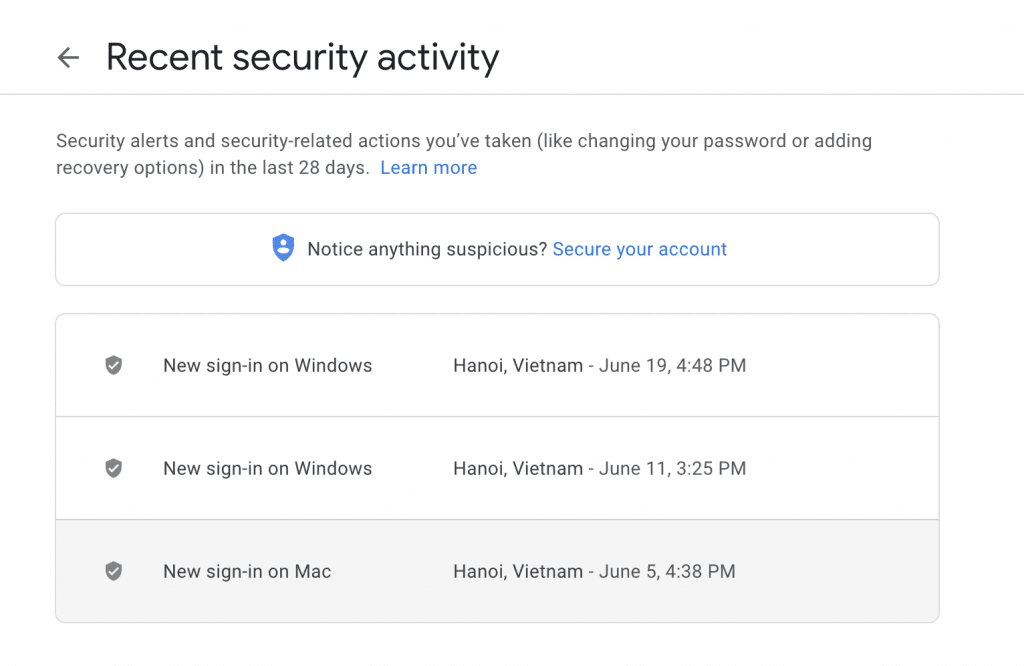Click the "June 19, 4:48 PM" timestamp
Viewport: 1024px width, 666px height.
tap(672, 365)
